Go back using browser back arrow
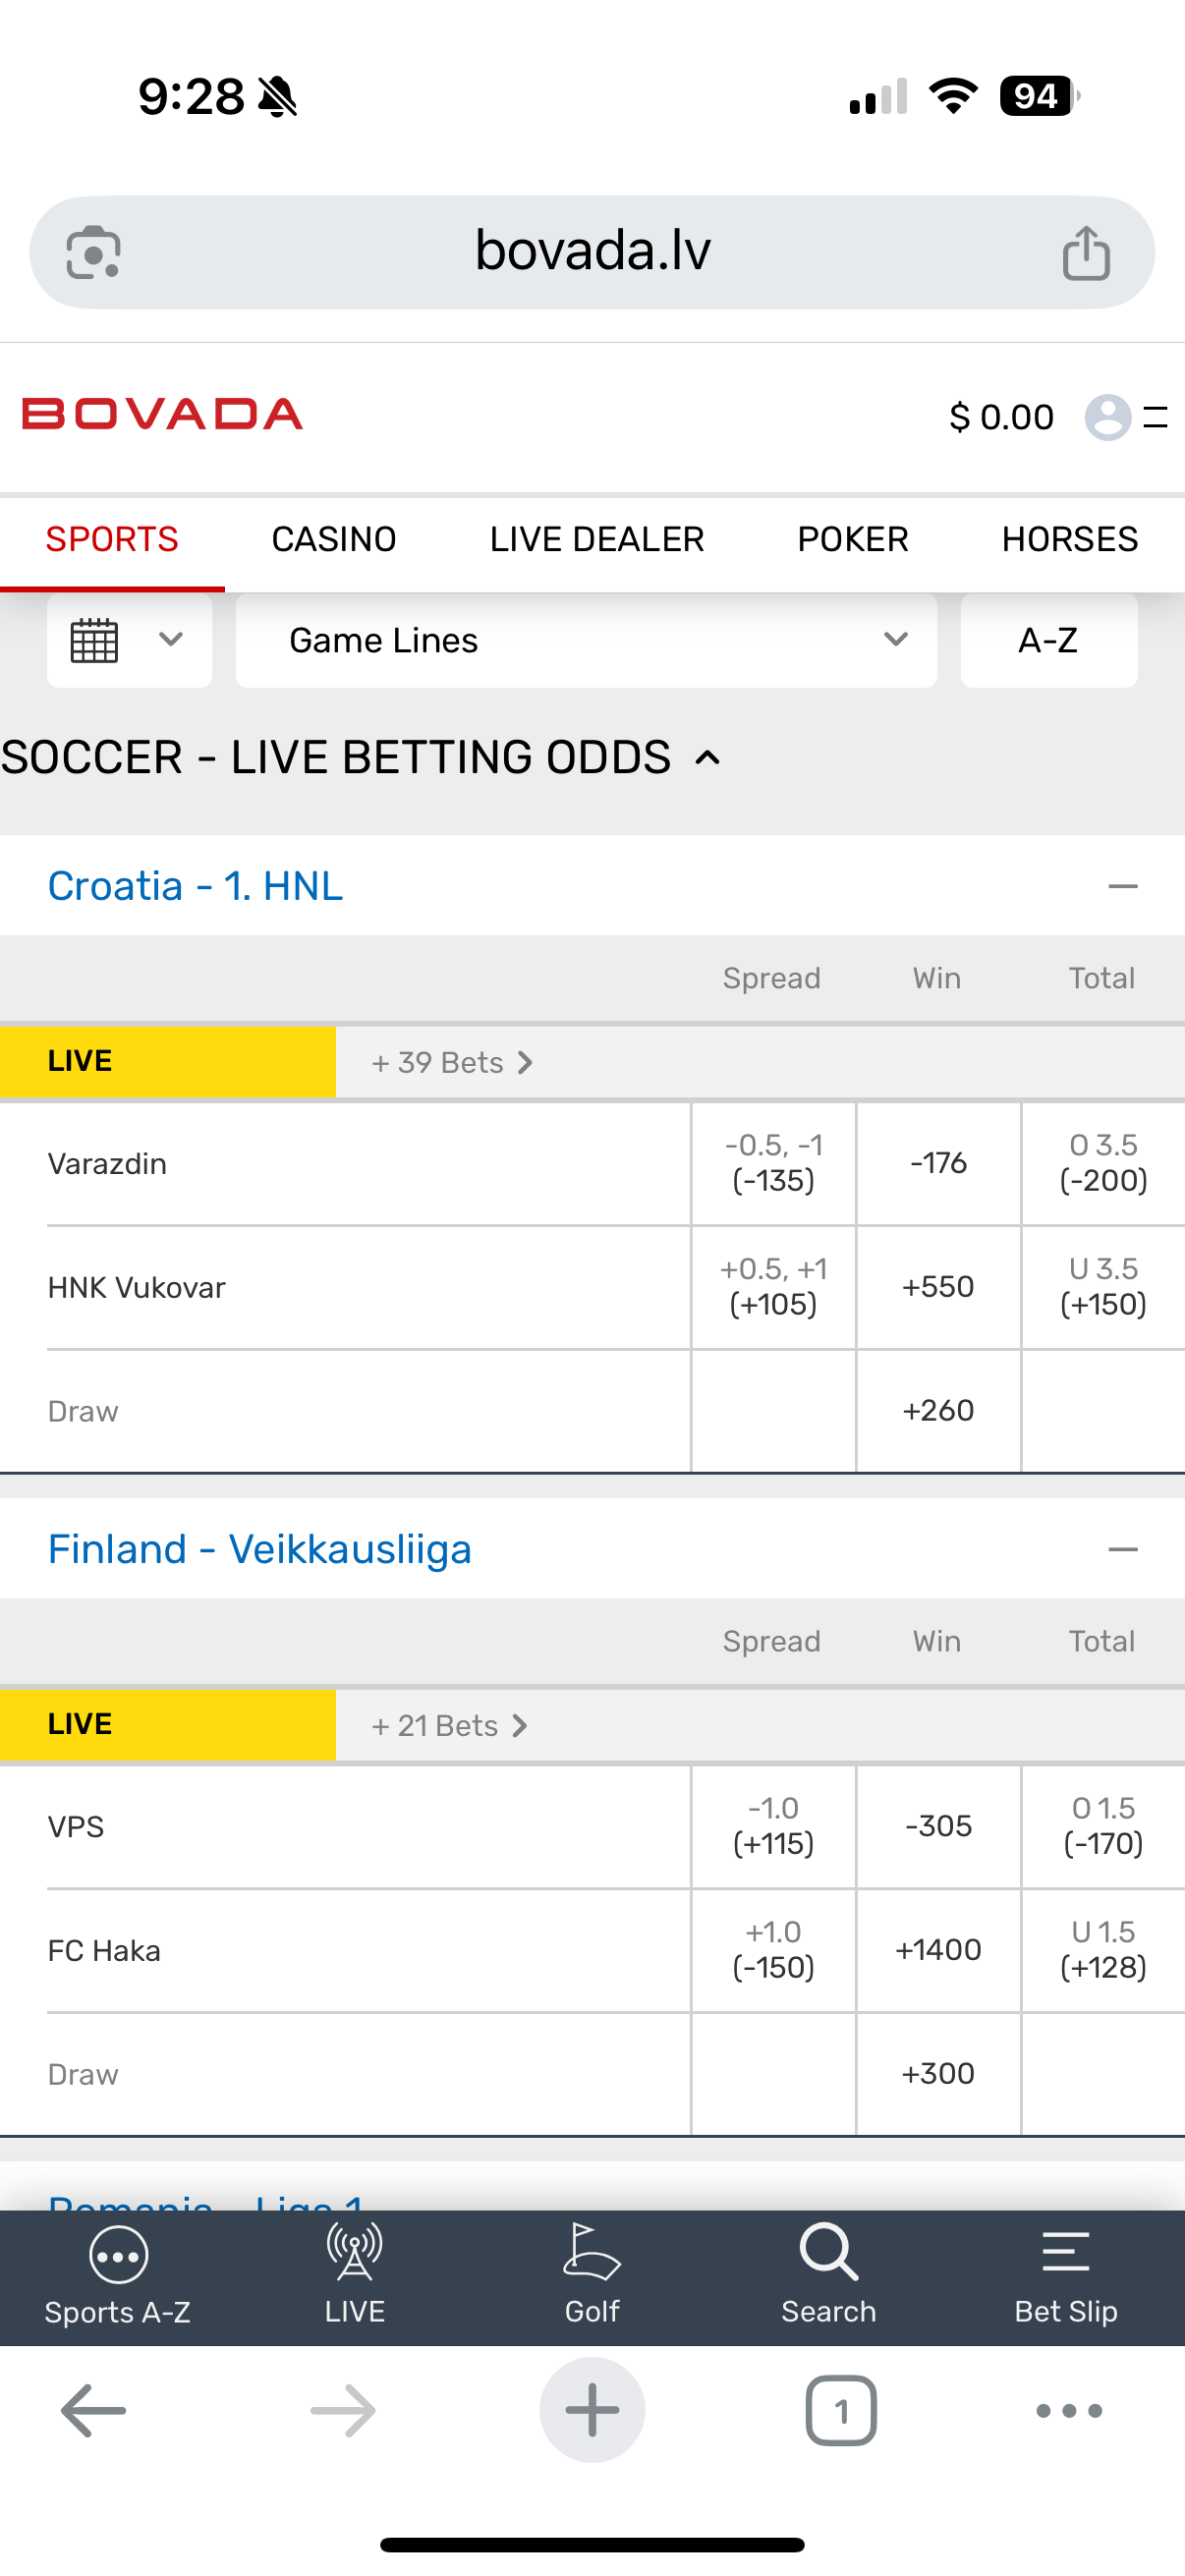 [x=94, y=2411]
